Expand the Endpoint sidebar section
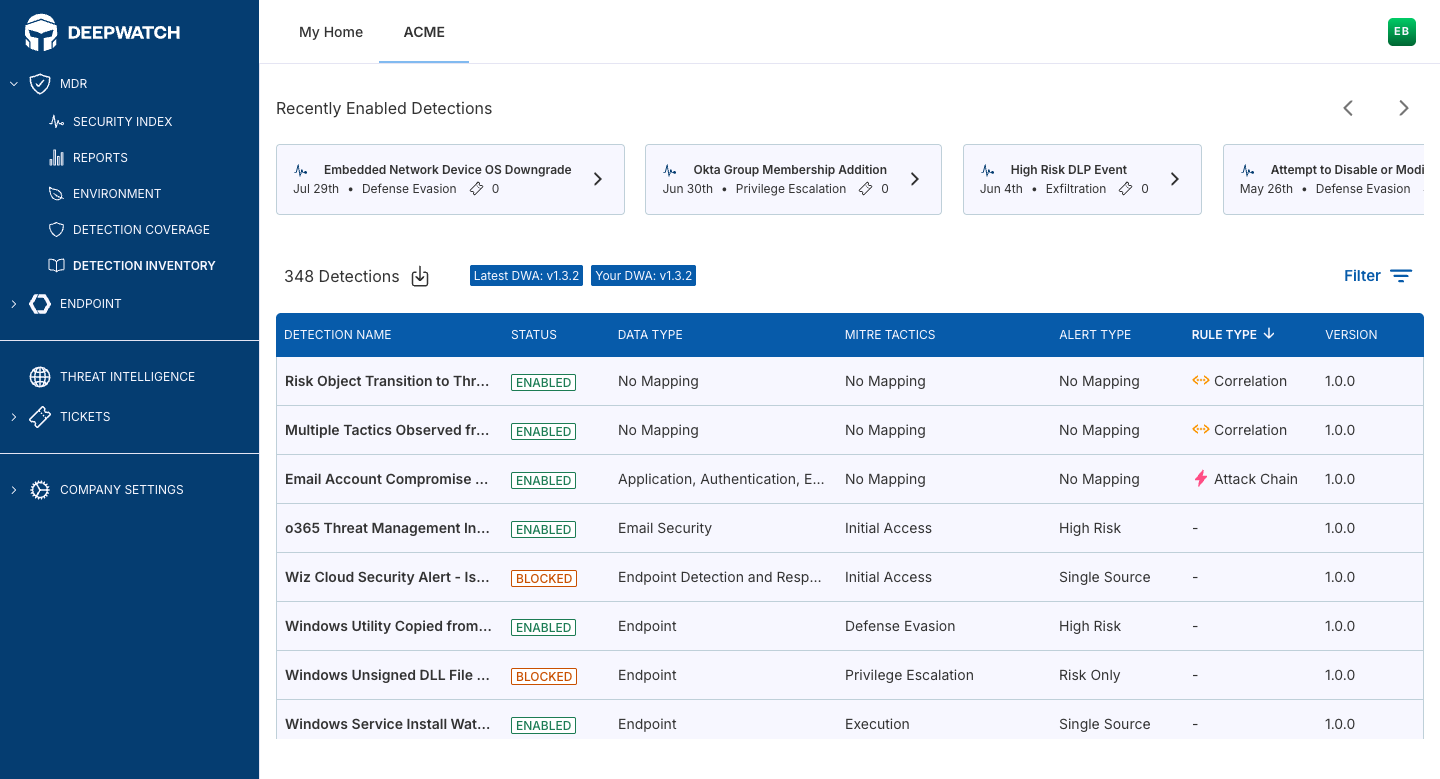This screenshot has width=1440, height=779. pyautogui.click(x=14, y=304)
